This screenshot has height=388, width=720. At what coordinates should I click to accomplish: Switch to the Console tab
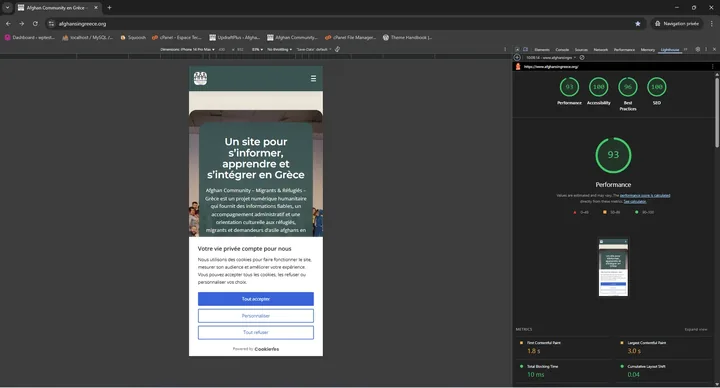click(562, 50)
